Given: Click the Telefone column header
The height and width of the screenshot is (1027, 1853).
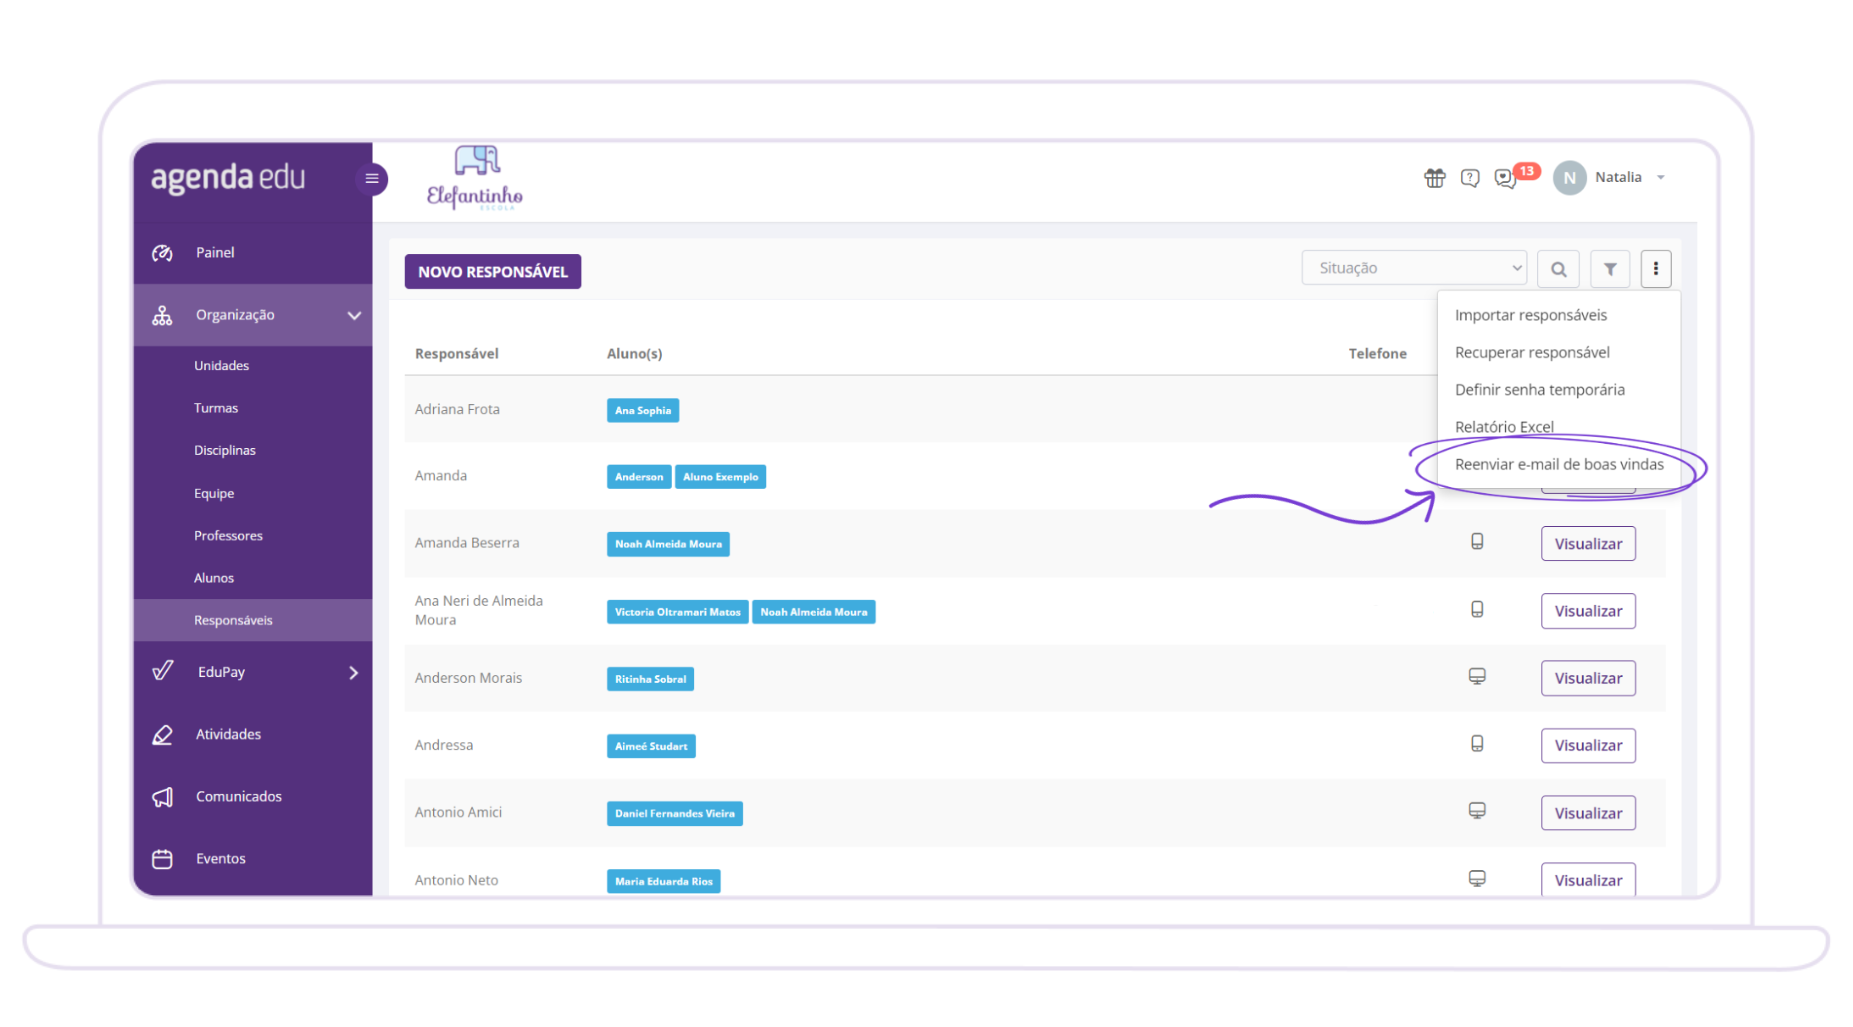Looking at the screenshot, I should coord(1377,354).
